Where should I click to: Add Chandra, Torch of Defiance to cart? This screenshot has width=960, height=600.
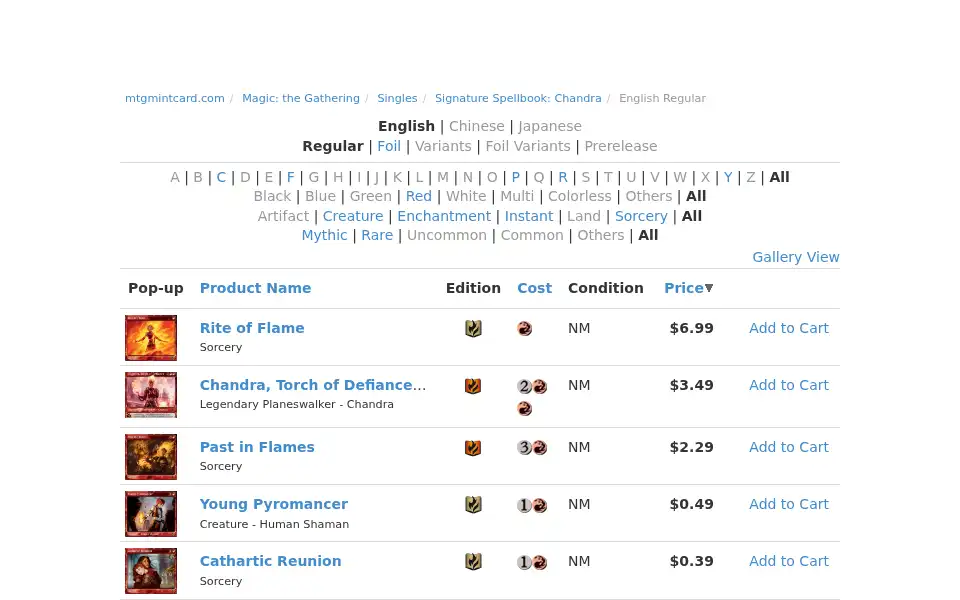tap(789, 385)
